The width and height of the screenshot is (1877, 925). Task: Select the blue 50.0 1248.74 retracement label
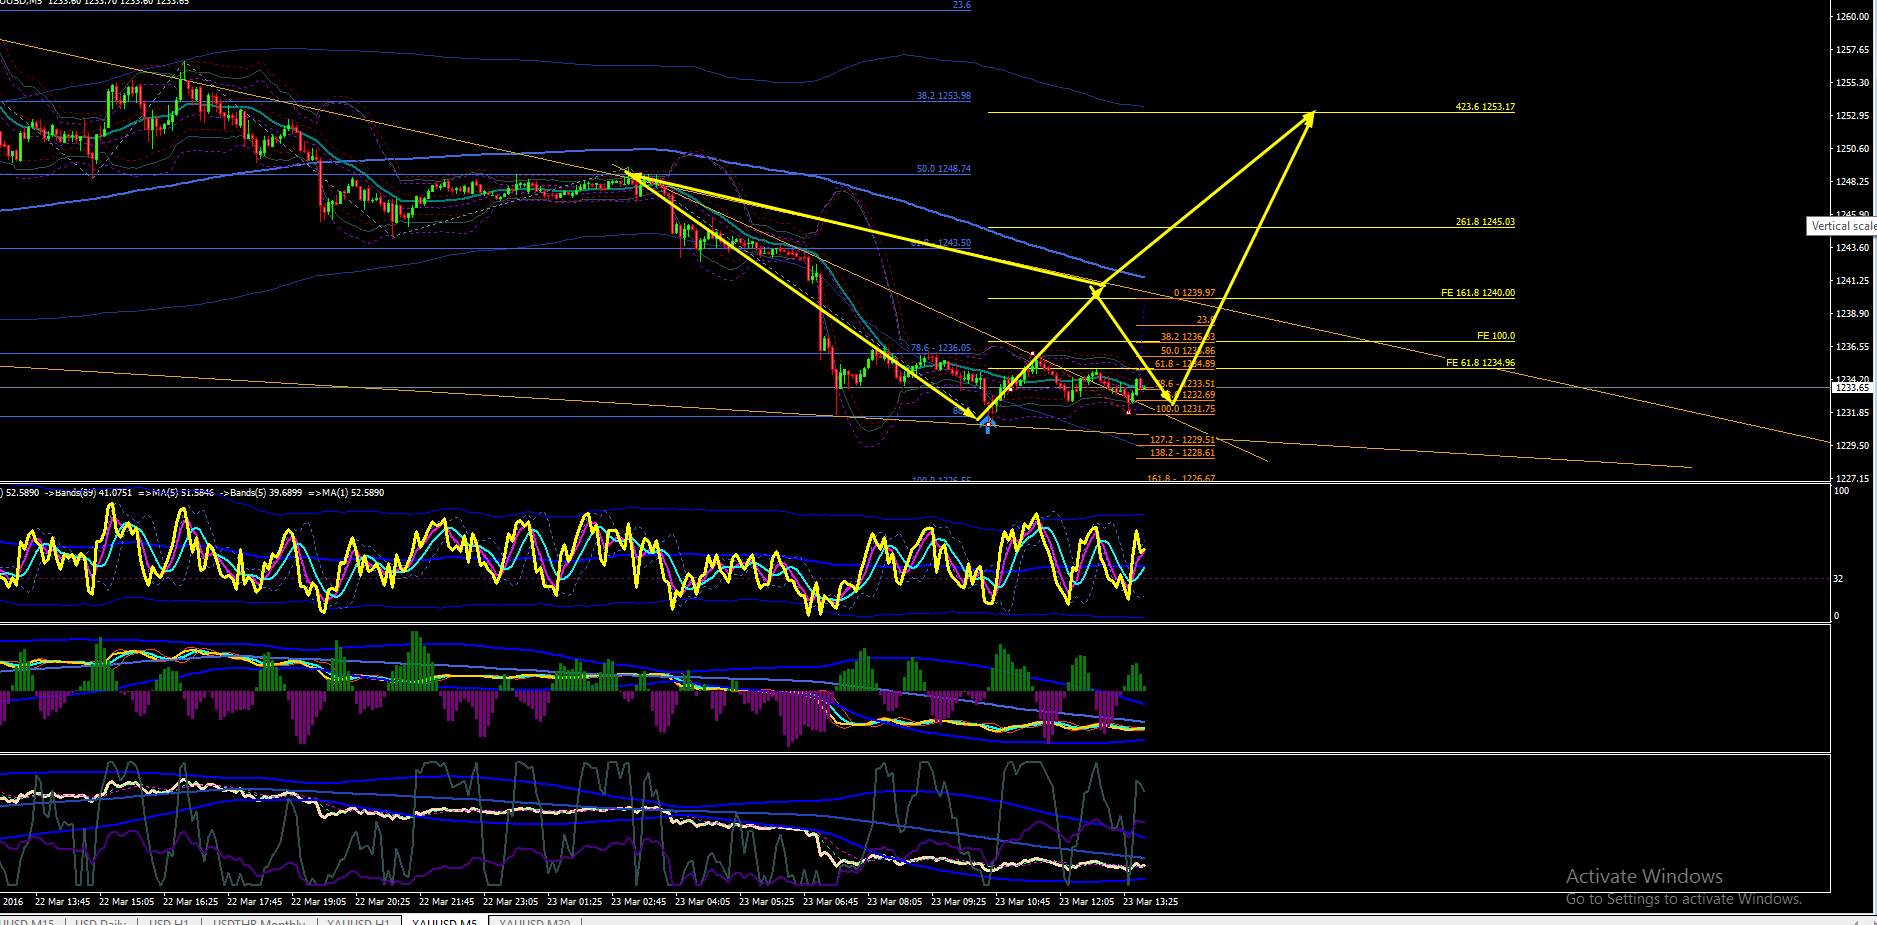[x=943, y=169]
